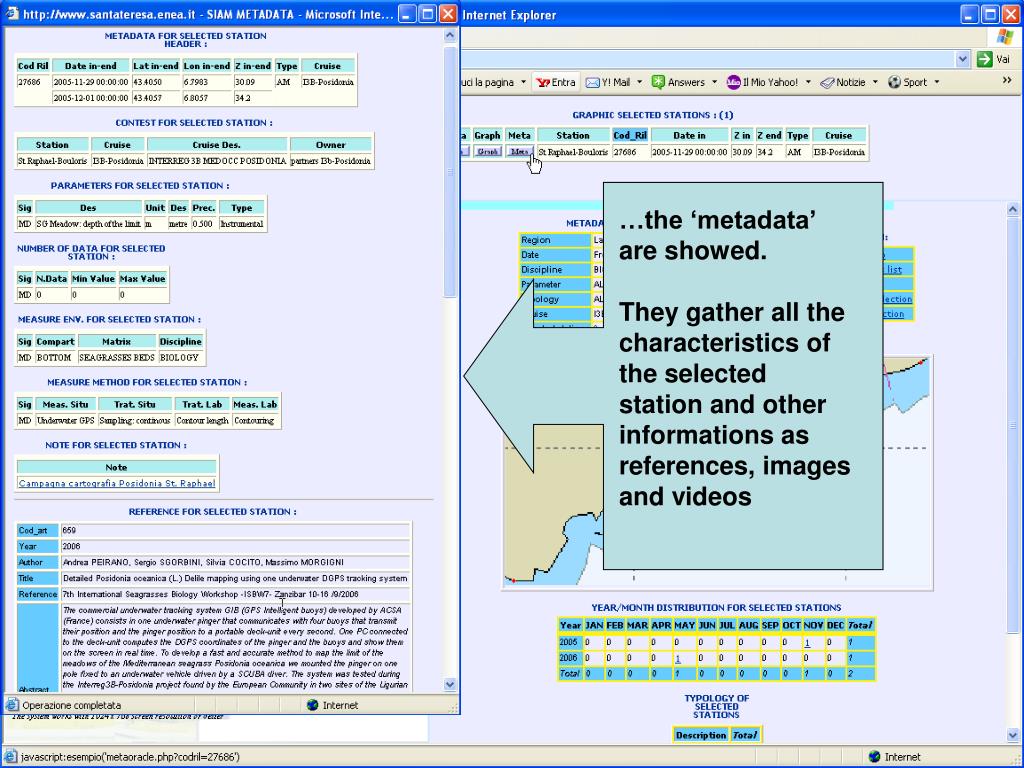
Task: Click the Graph button for St.Raphael-Bouloris
Action: point(487,152)
